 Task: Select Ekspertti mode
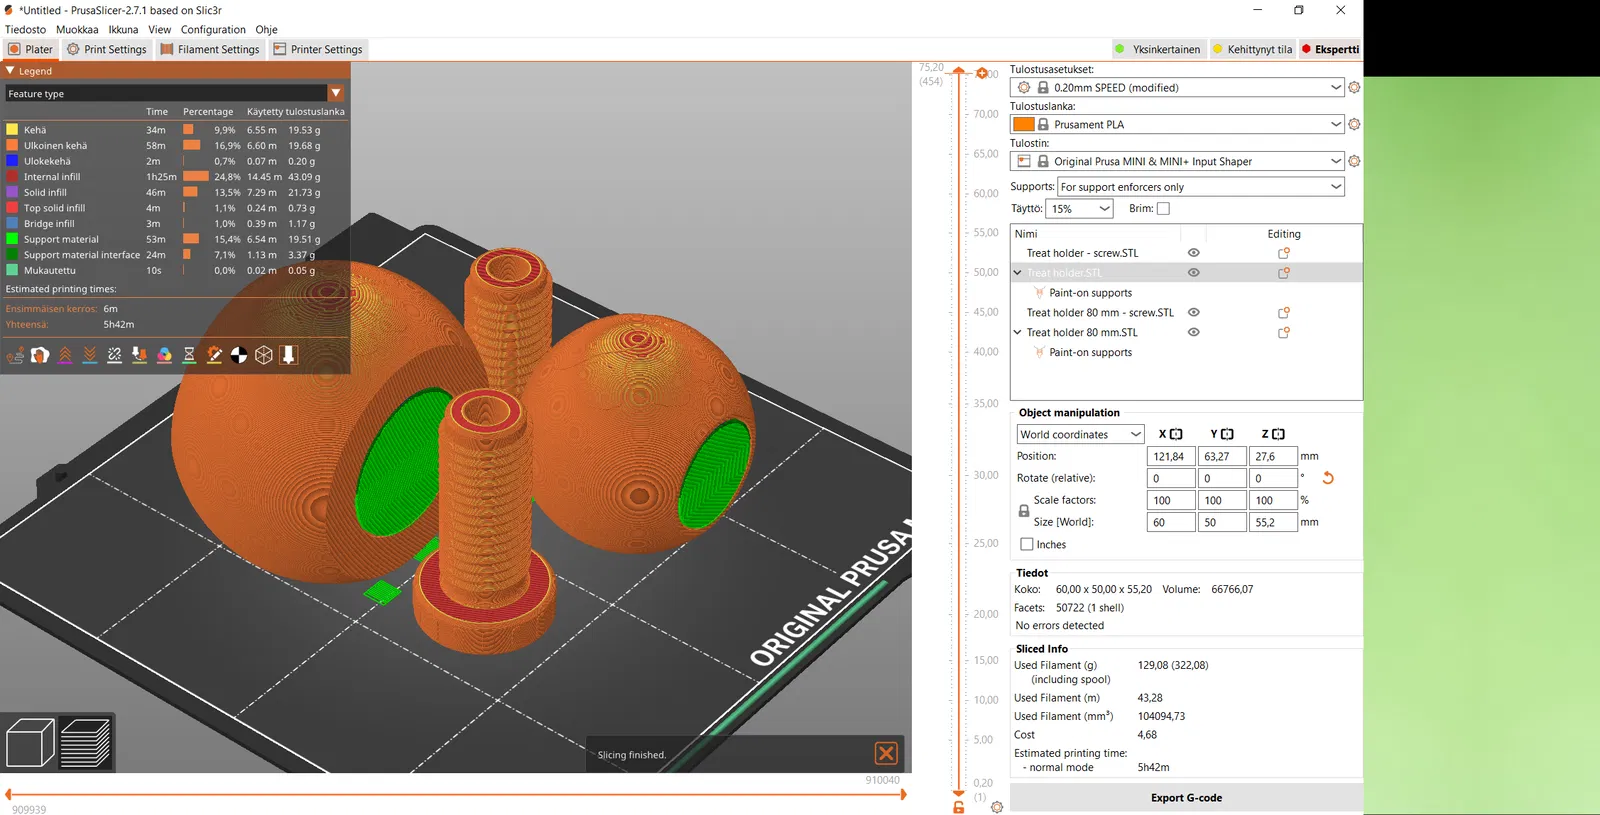[x=1330, y=49]
